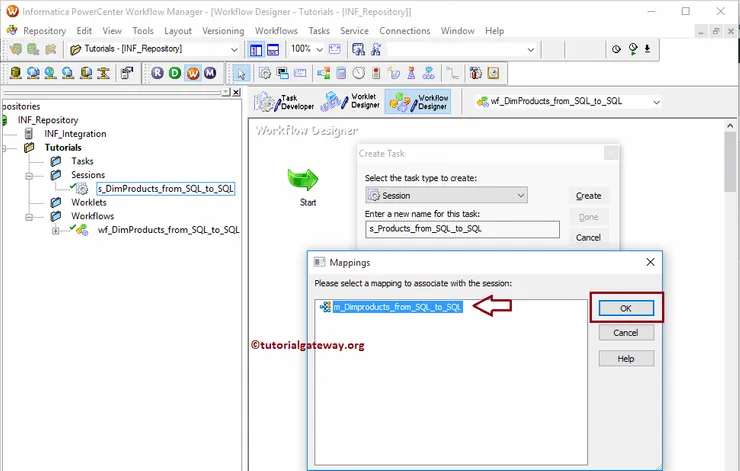Image resolution: width=740 pixels, height=471 pixels.
Task: Switch to the Task Developer tab
Action: 284,101
